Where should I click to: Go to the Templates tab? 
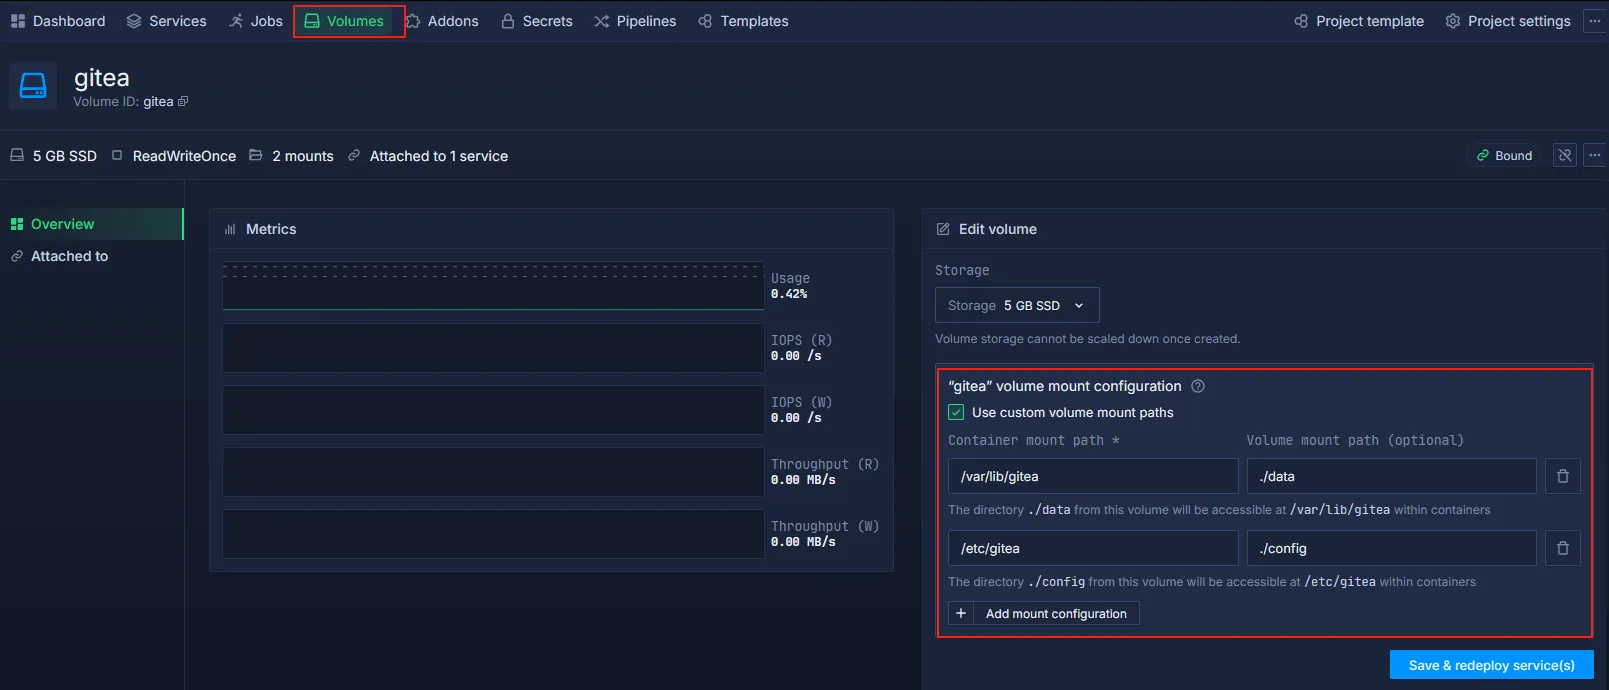743,21
